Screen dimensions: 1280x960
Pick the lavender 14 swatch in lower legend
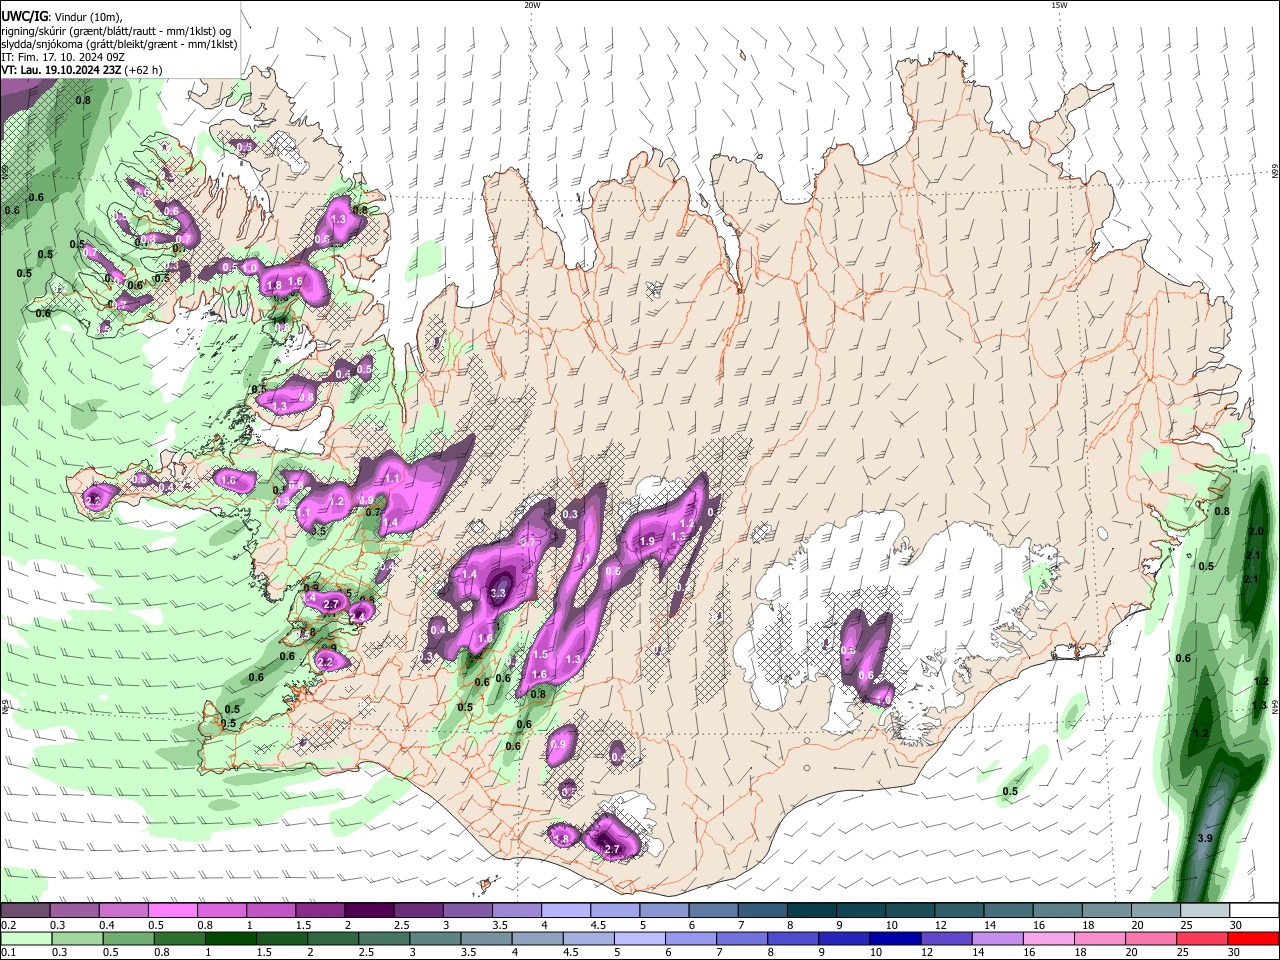coord(997,938)
